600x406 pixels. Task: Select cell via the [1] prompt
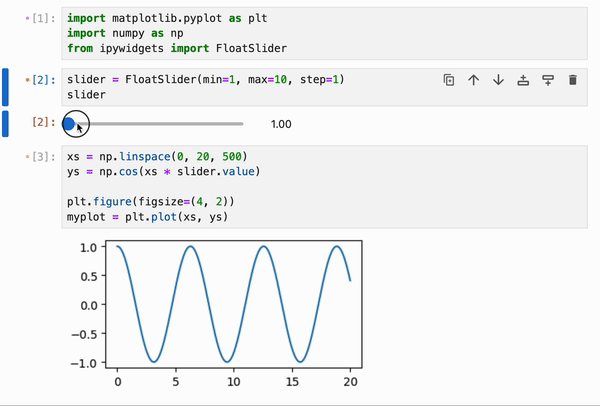(43, 18)
